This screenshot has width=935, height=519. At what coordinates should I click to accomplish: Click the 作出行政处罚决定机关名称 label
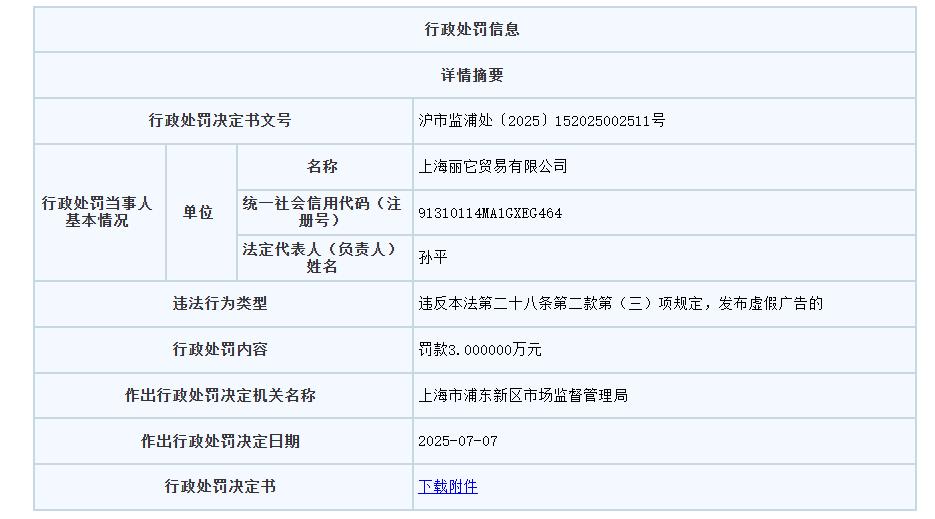coord(220,396)
